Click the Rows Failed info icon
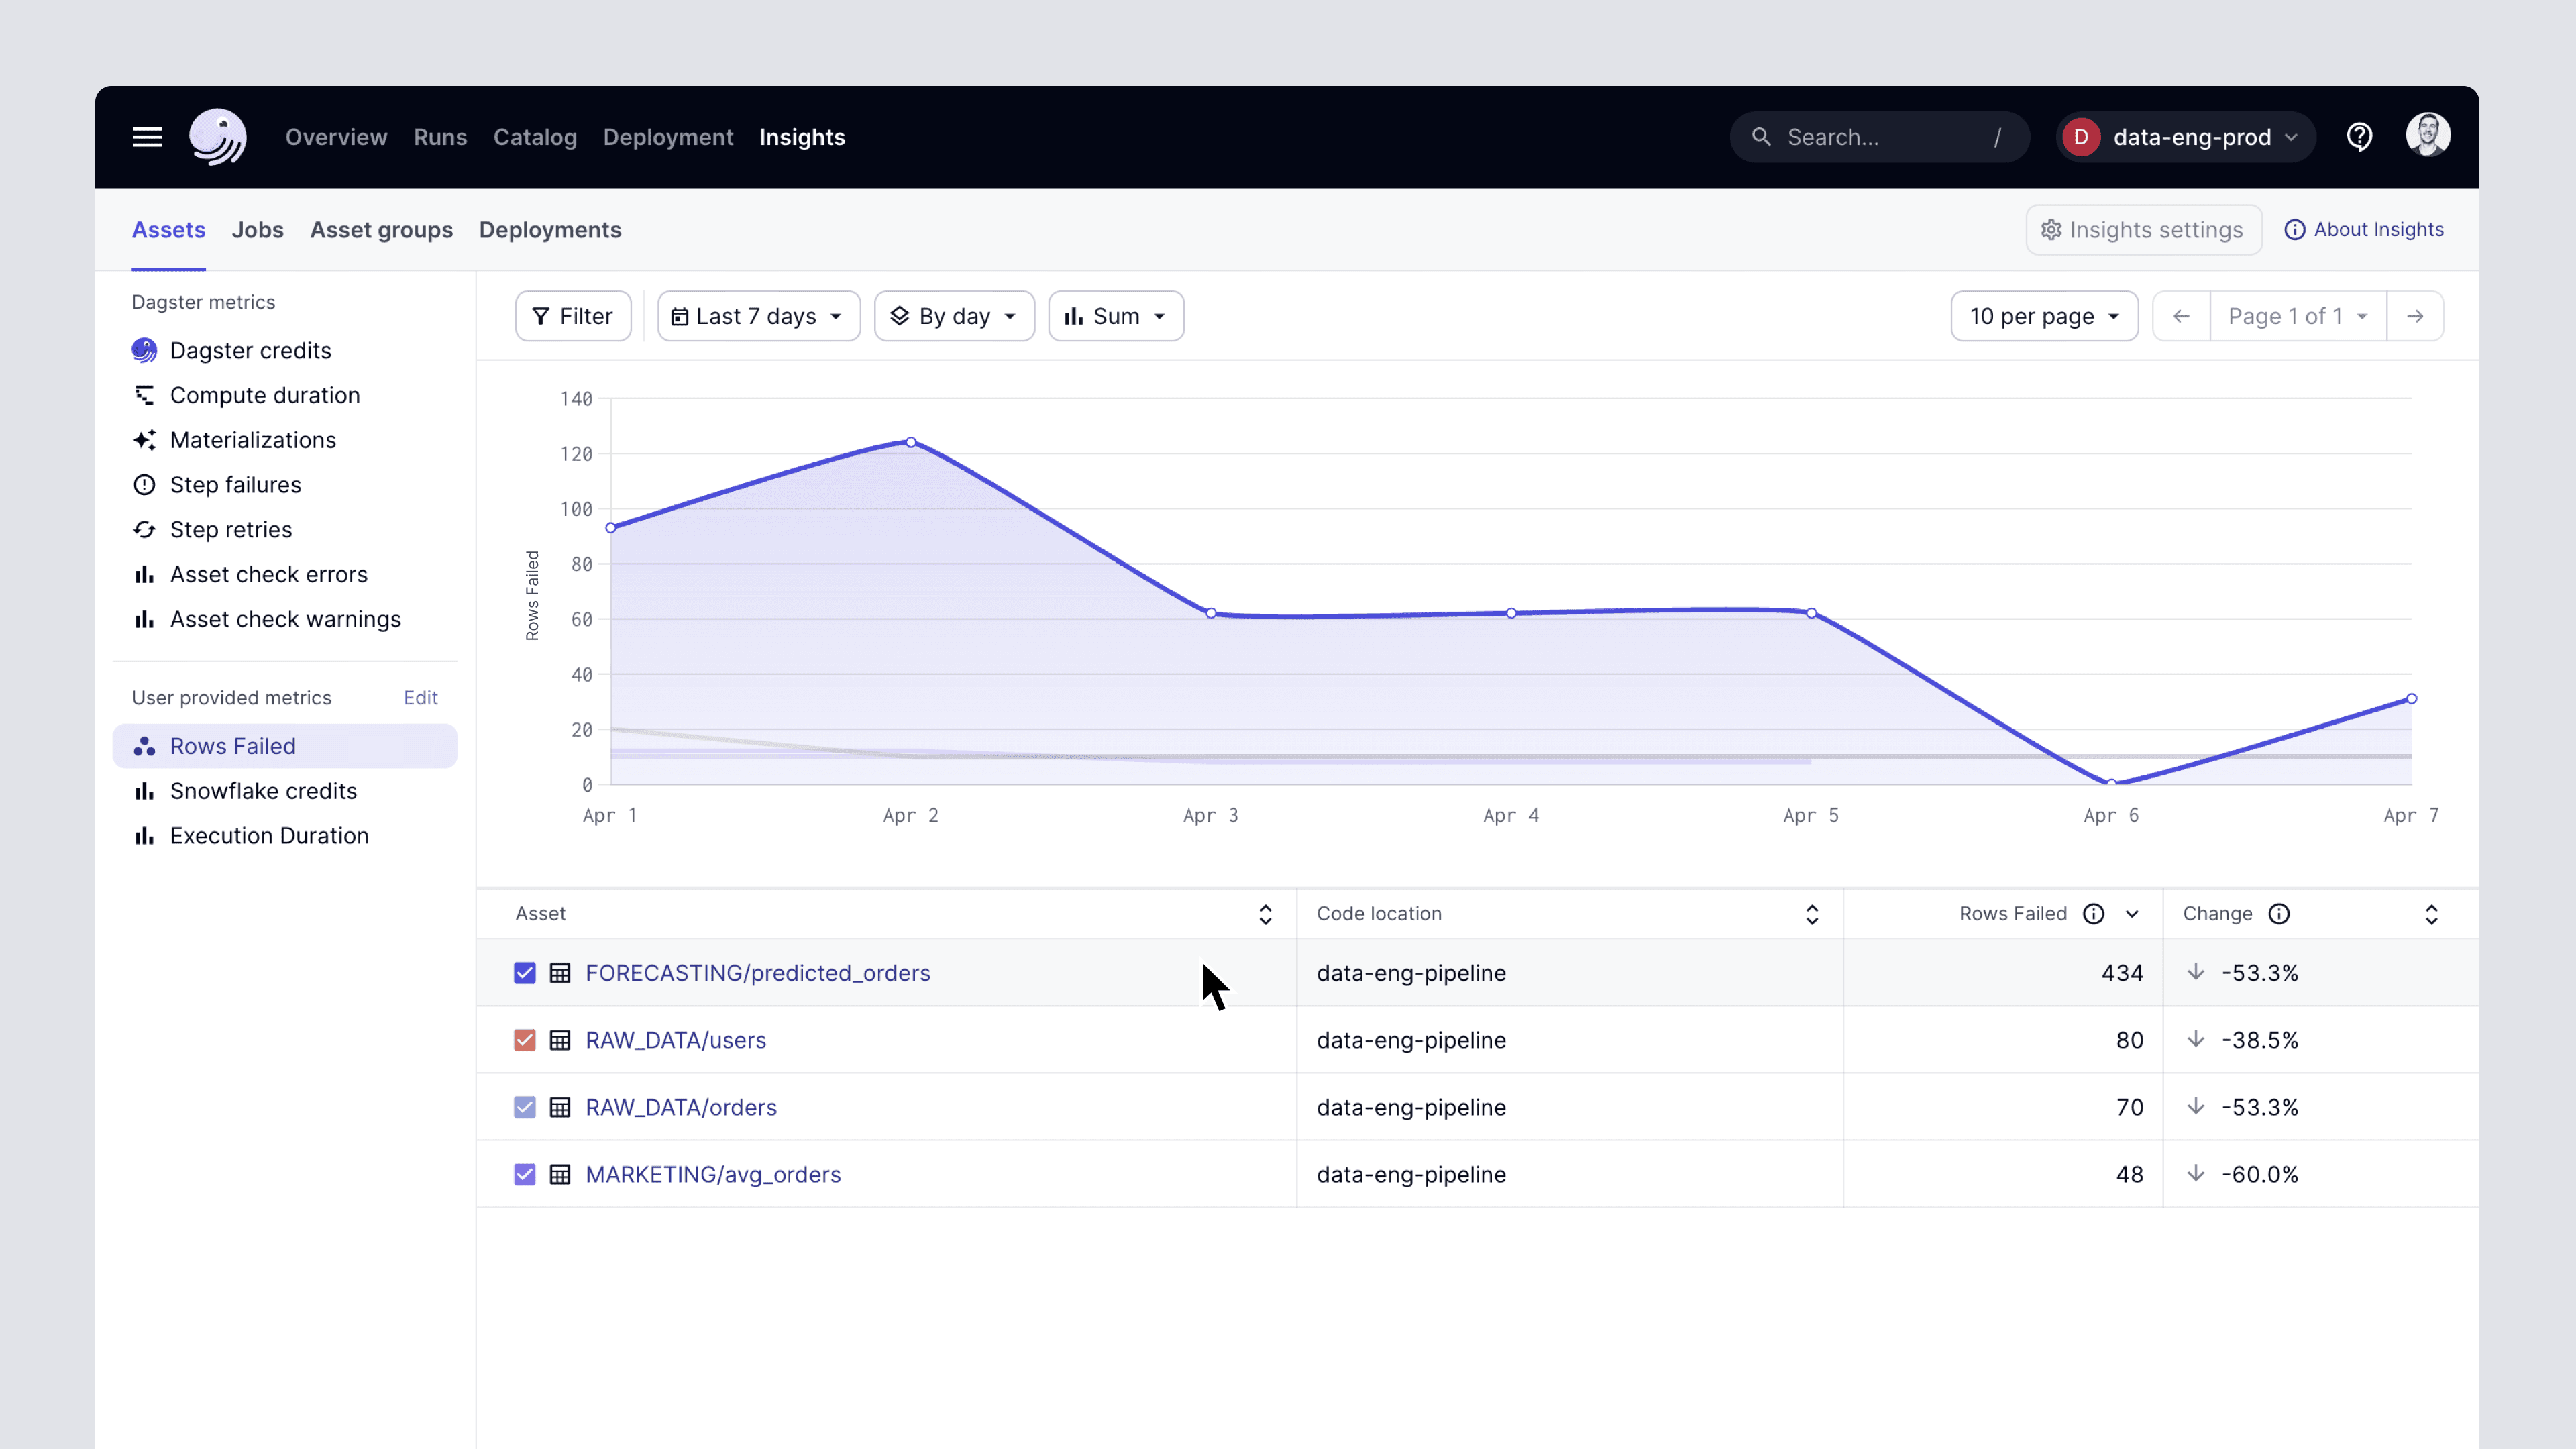This screenshot has width=2576, height=1449. [2093, 914]
